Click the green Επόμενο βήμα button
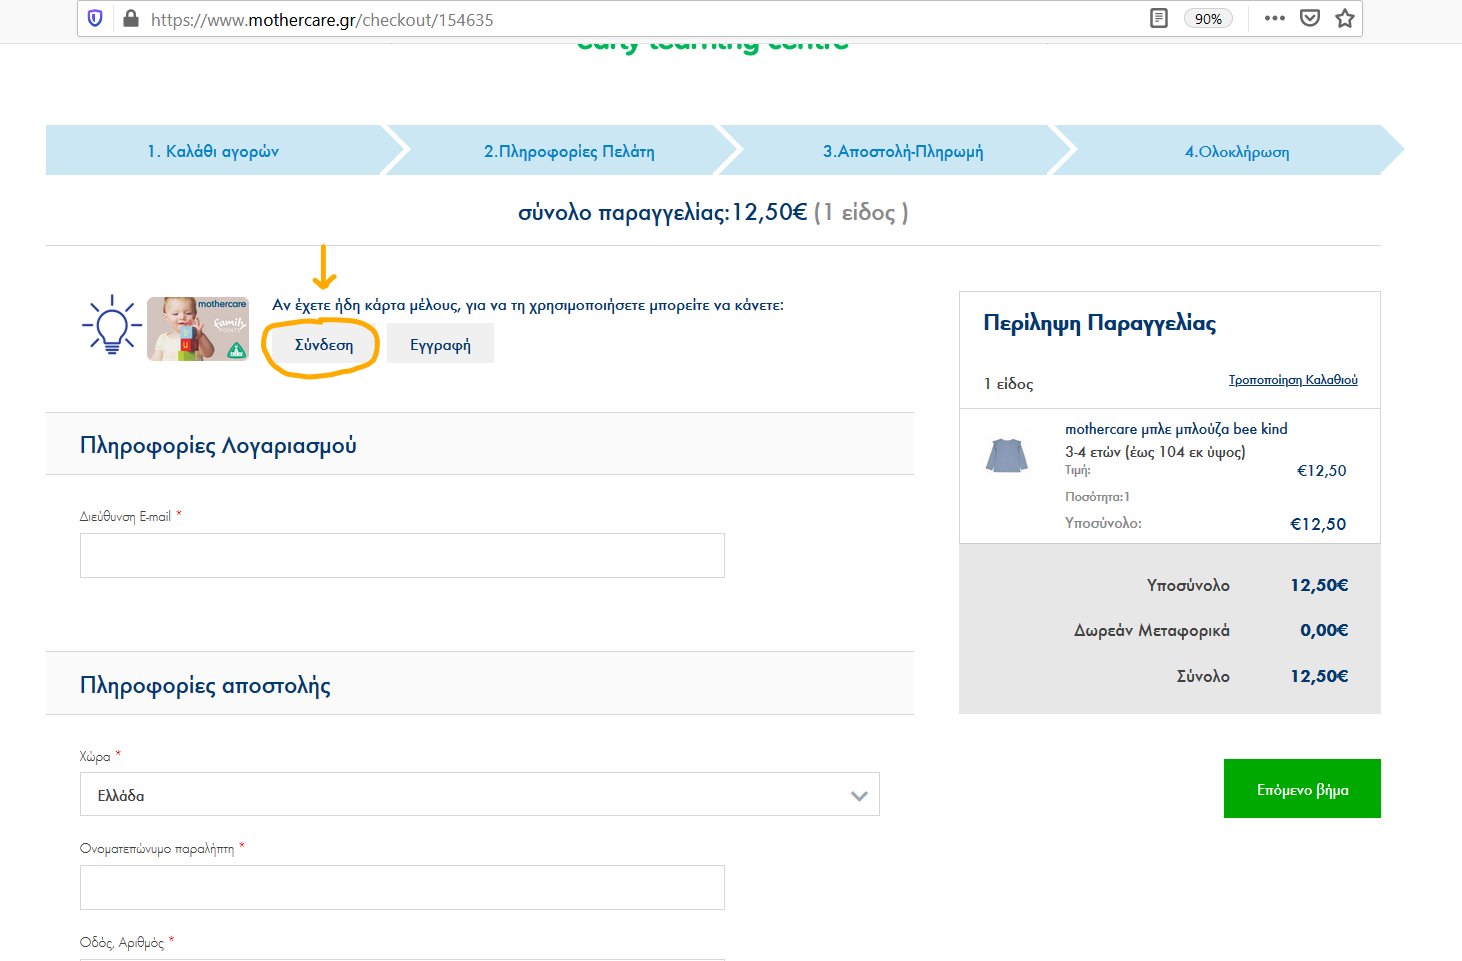 click(x=1302, y=789)
